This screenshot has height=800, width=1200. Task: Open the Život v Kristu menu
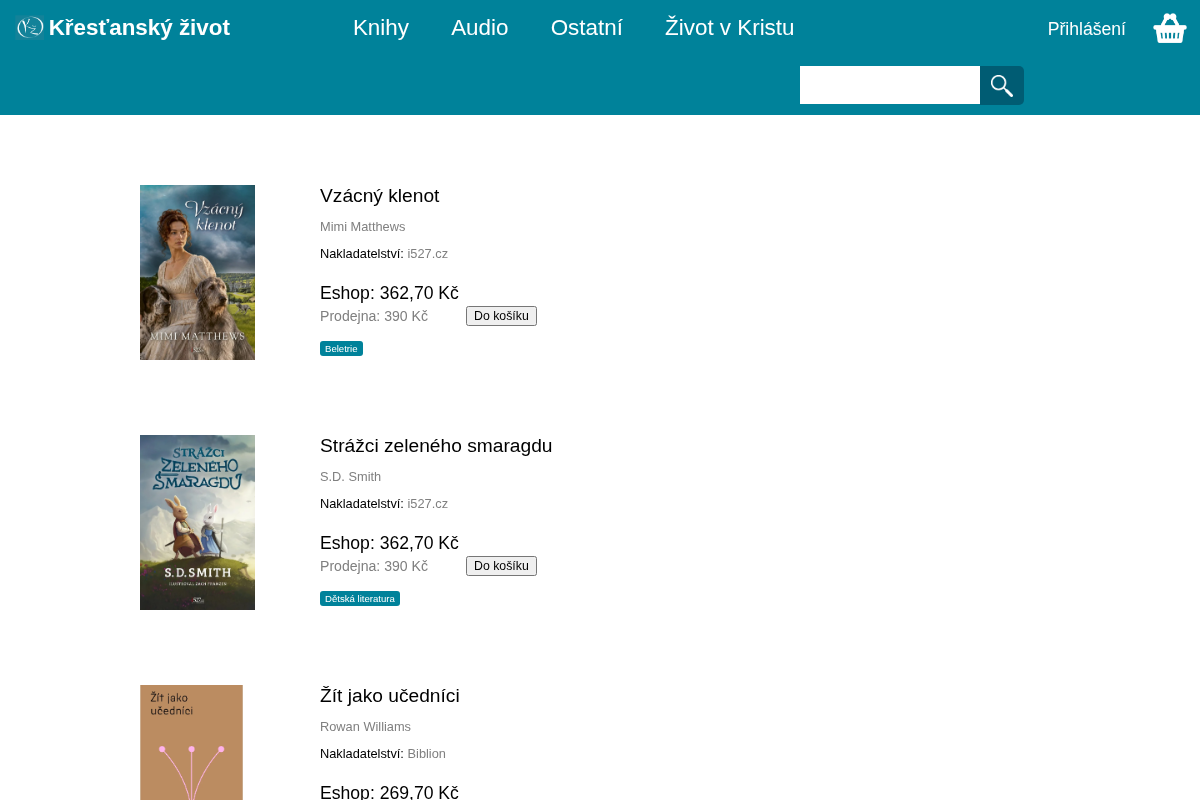(730, 28)
